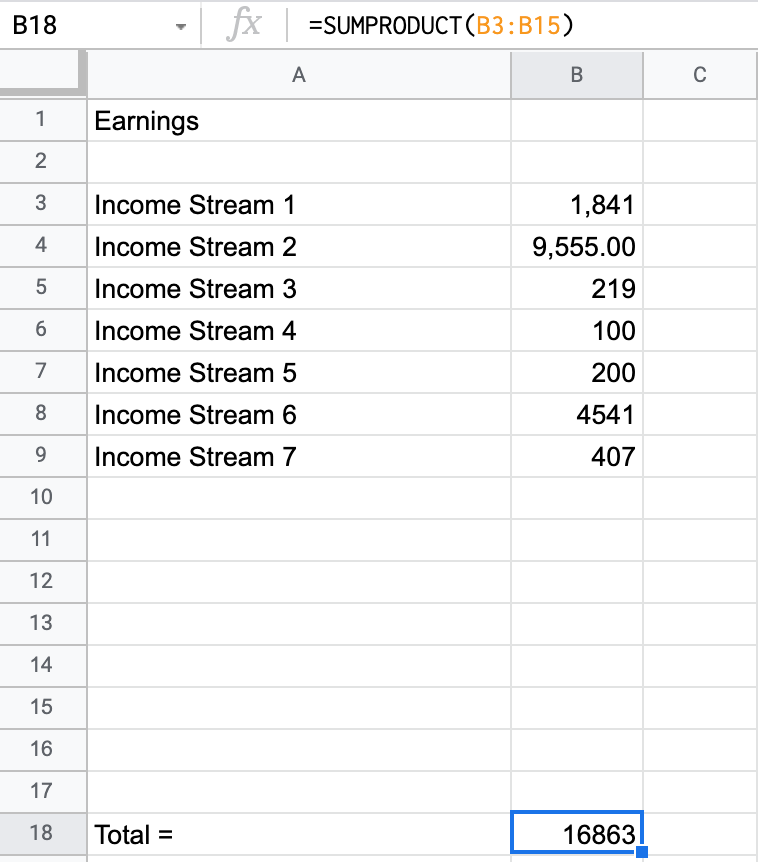The width and height of the screenshot is (758, 862).
Task: Select the Income Stream 4 cell
Action: coord(298,330)
